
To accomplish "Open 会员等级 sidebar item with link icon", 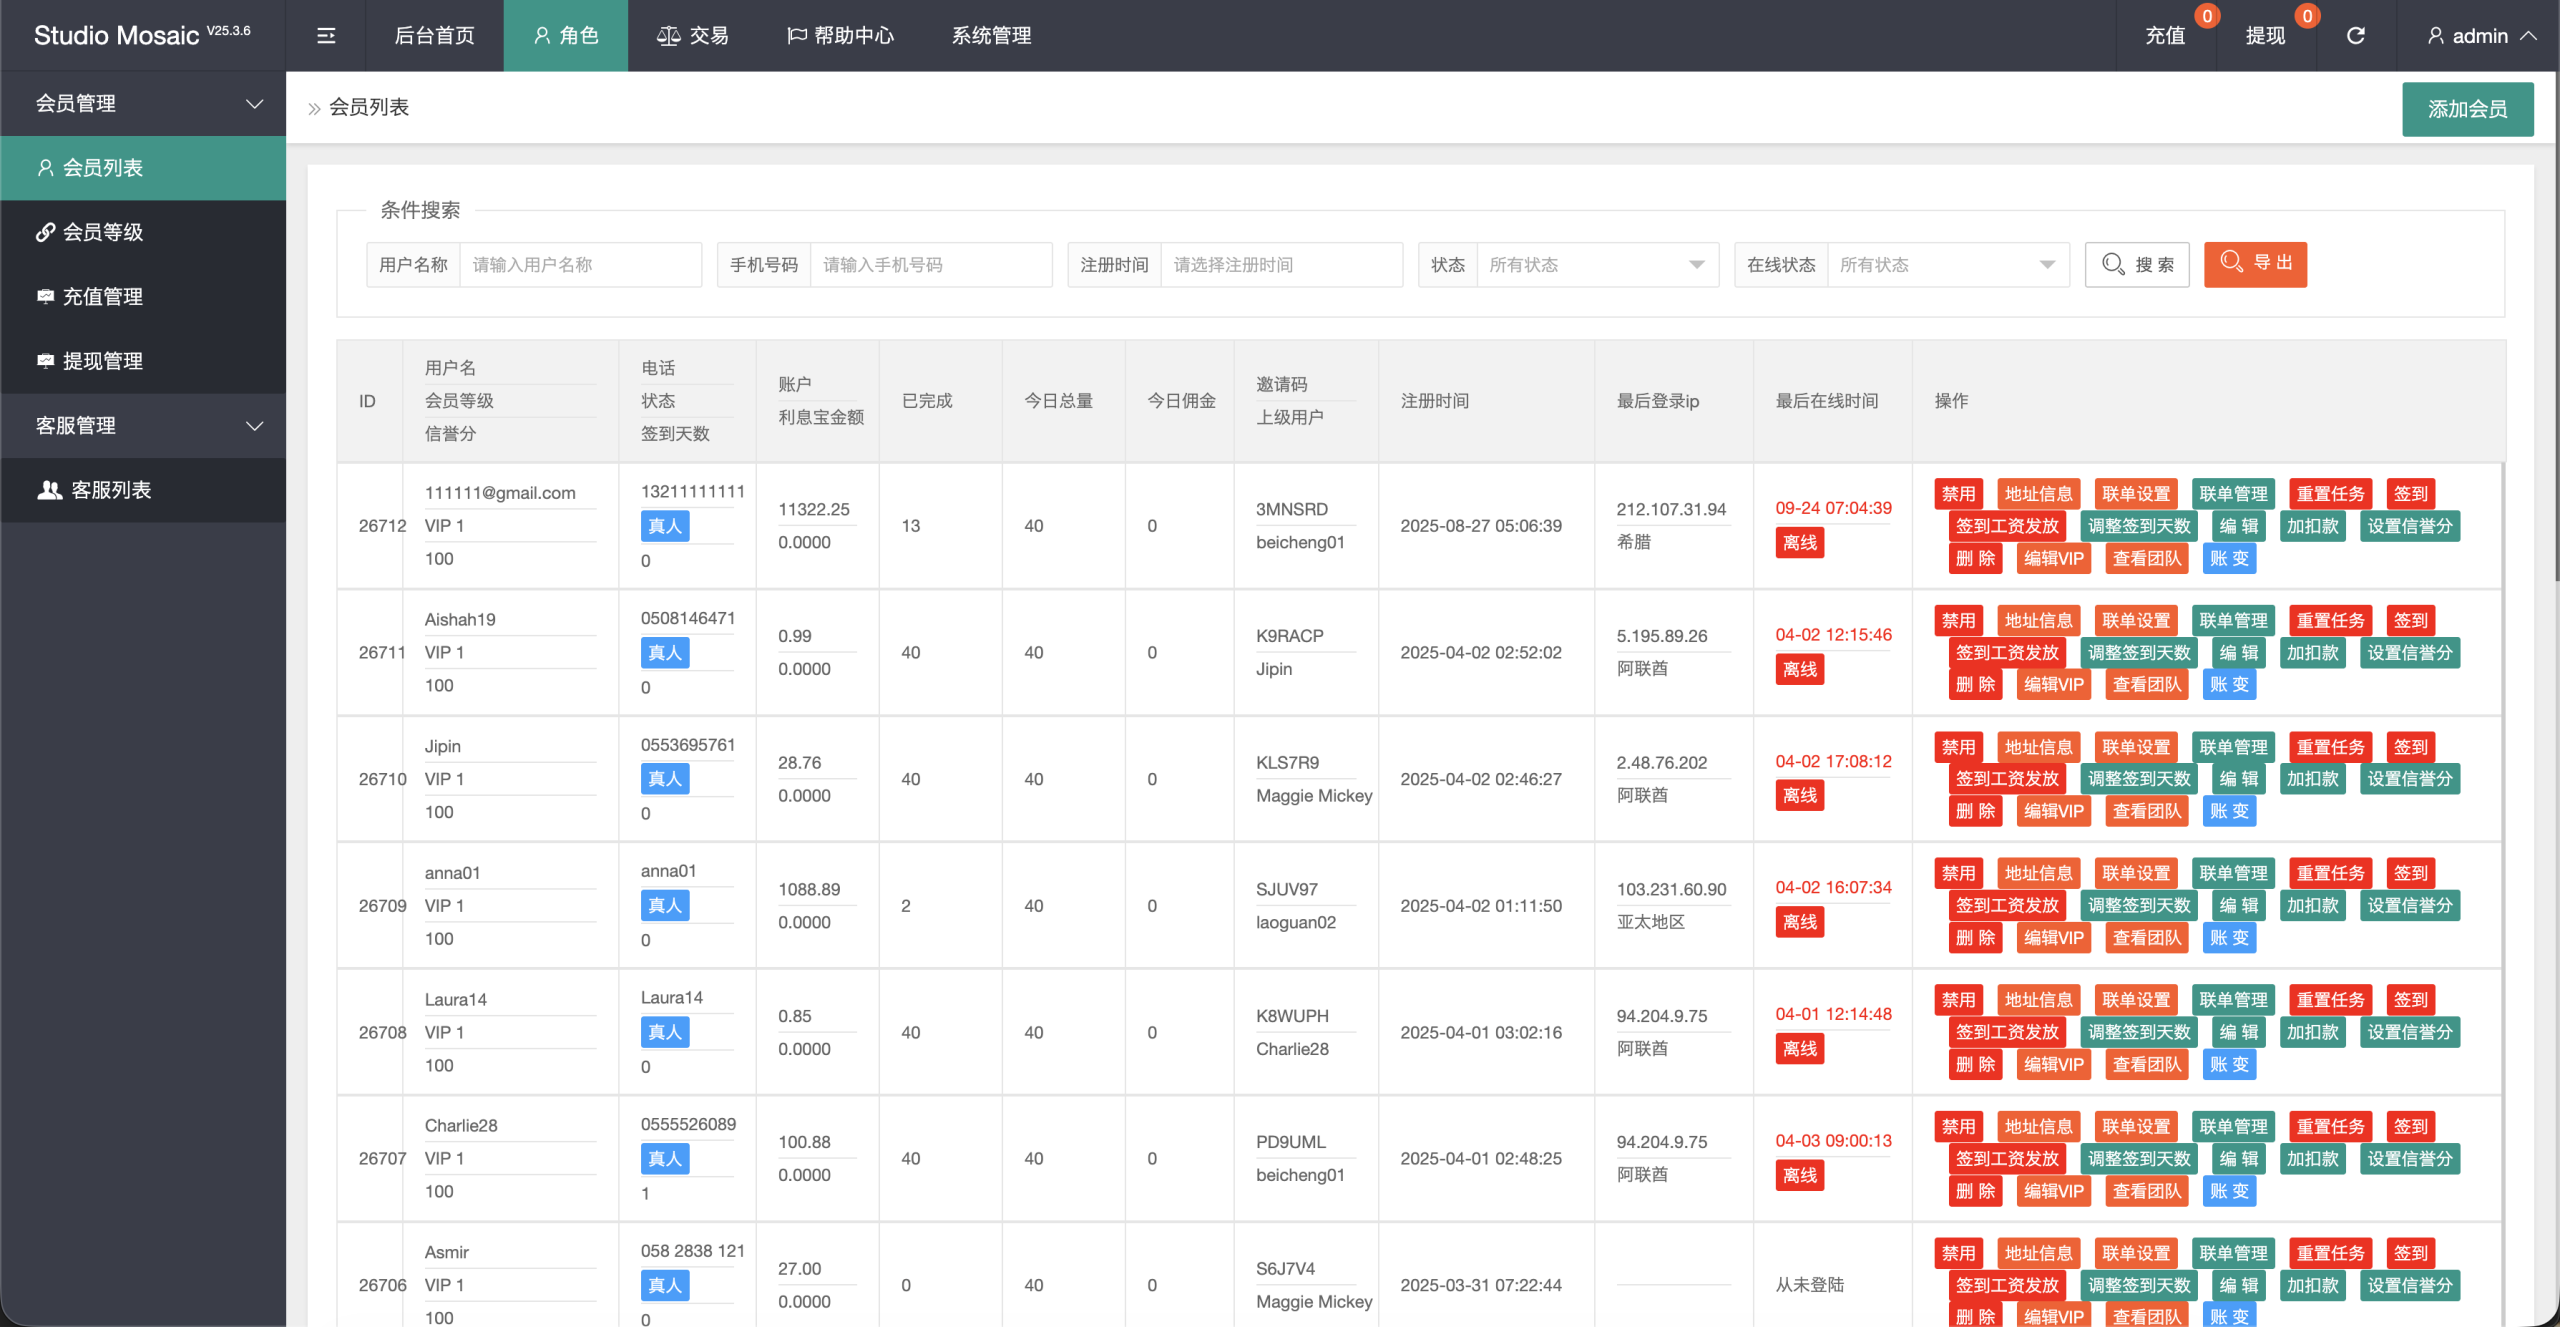I will 102,232.
